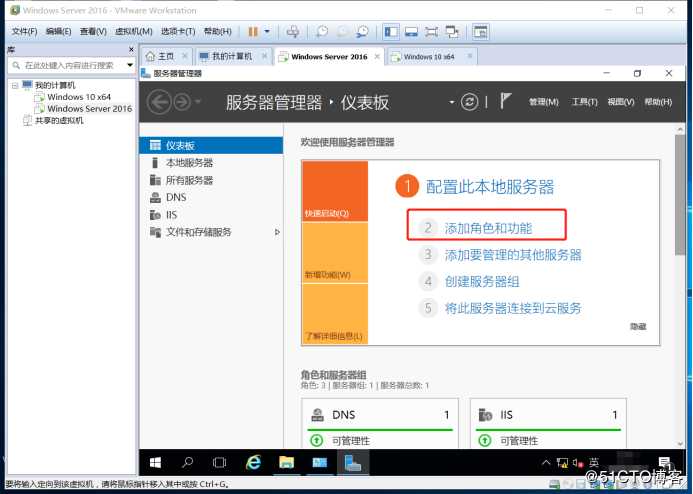Open the 帮助(H) menu in Server Manager
Screen dimensions: 693x494
coord(658,102)
